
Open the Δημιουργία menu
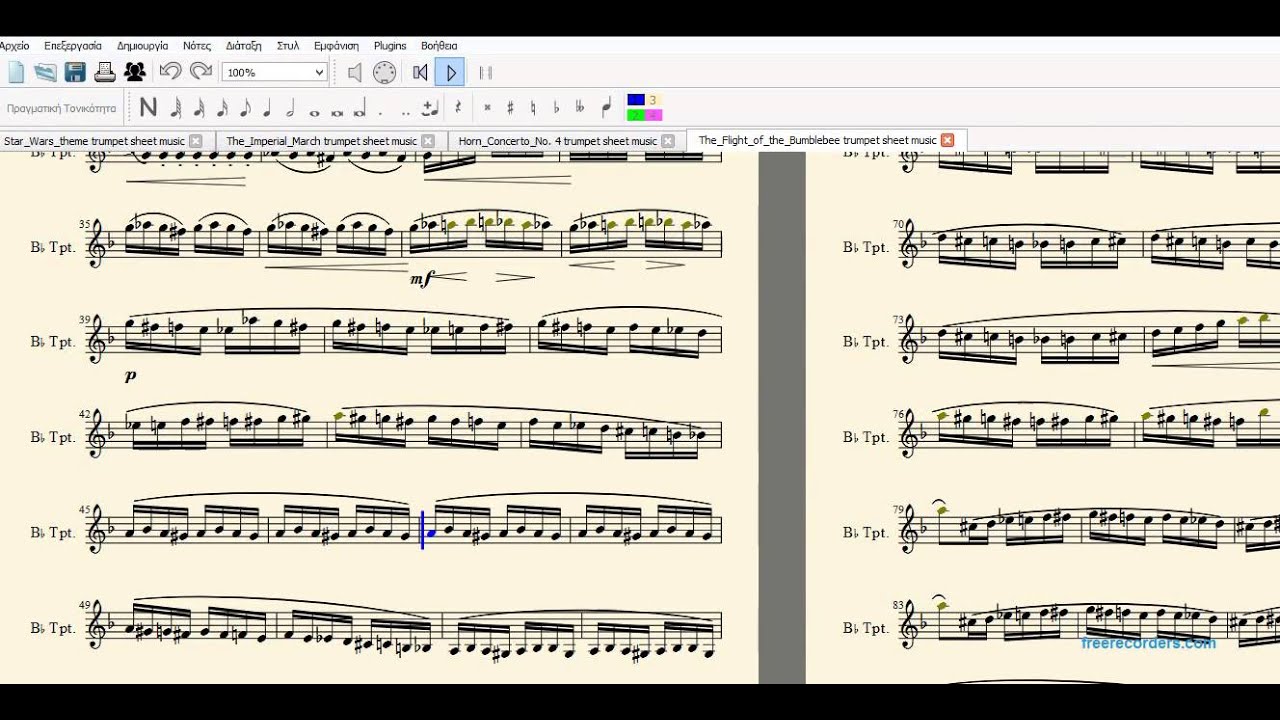coord(142,46)
